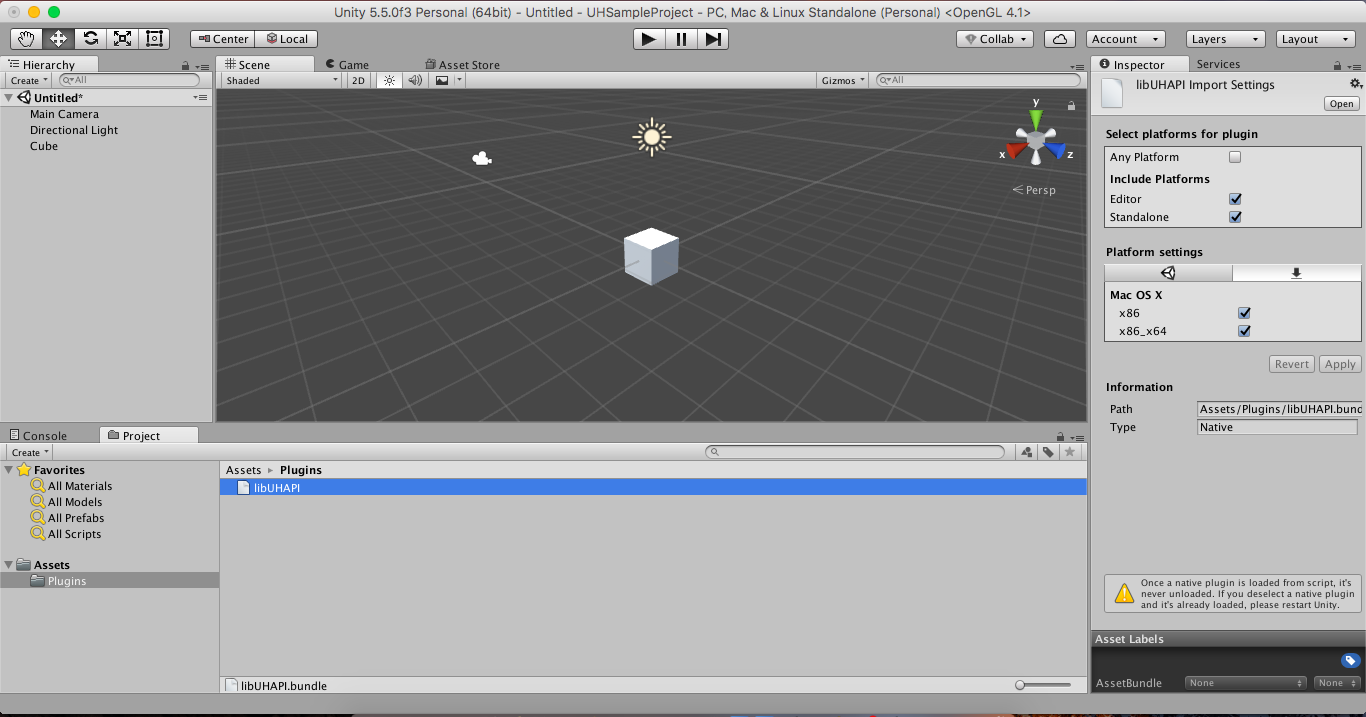The width and height of the screenshot is (1366, 717).
Task: Uncheck the Standalone platform checkbox
Action: [x=1235, y=217]
